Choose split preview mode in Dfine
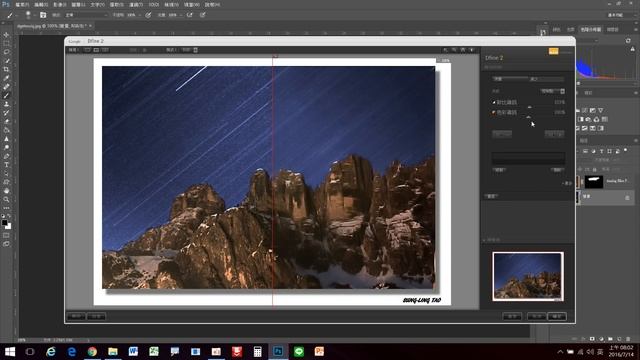Viewport: 640px width, 360px height. (x=96, y=50)
